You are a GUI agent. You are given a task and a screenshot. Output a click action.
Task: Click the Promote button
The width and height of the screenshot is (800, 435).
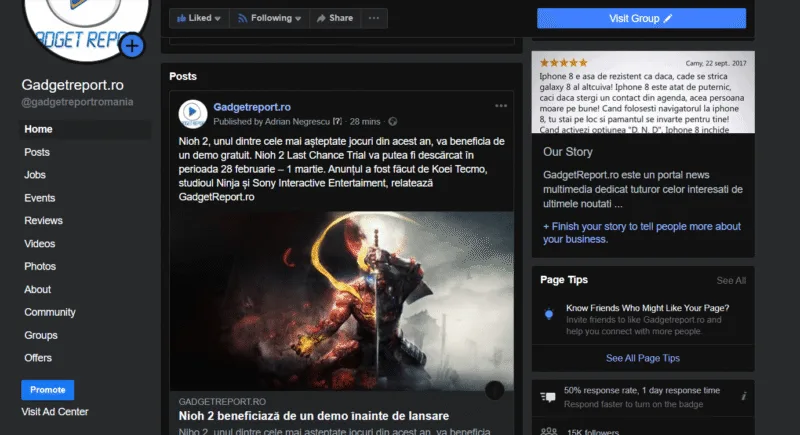click(47, 390)
